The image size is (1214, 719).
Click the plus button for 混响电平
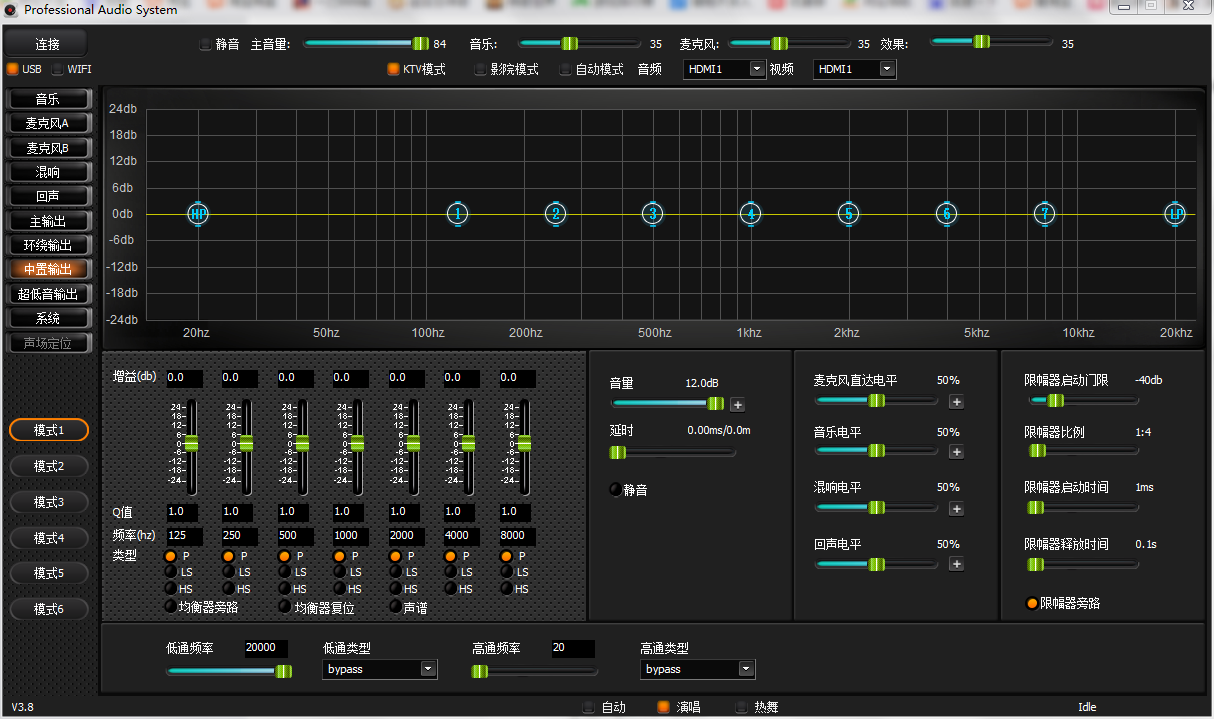[956, 509]
